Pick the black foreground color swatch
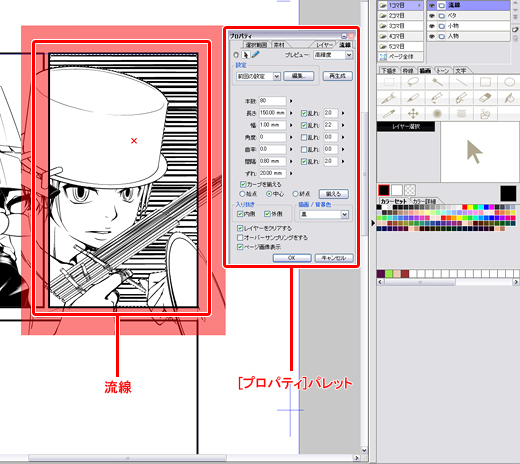Viewport: 520px width, 464px height. click(x=384, y=190)
